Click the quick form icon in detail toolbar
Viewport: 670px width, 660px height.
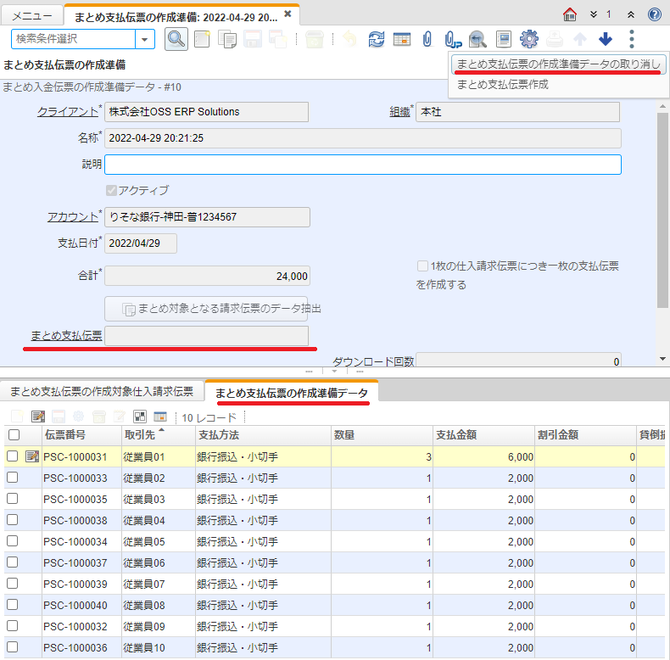click(x=140, y=416)
